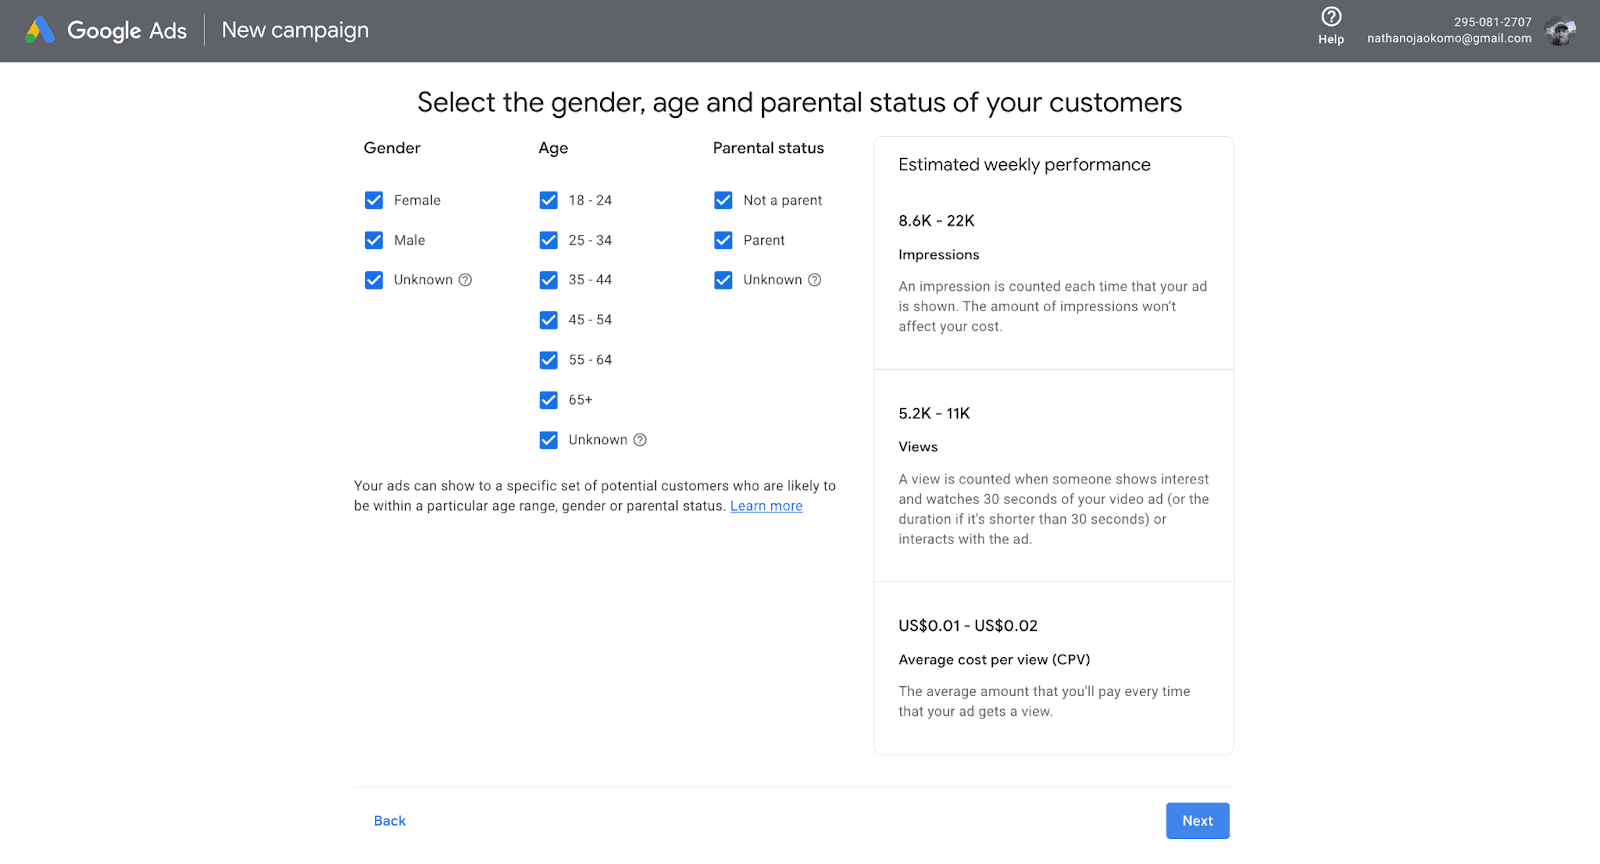Image resolution: width=1600 pixels, height=864 pixels.
Task: Toggle the Unknown gender checkbox
Action: coord(374,280)
